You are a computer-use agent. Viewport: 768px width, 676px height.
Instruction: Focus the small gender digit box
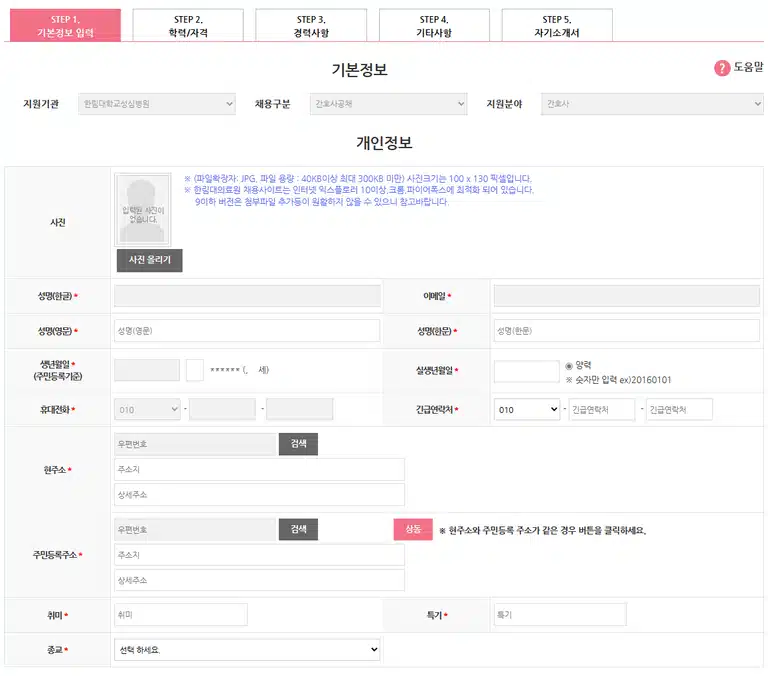pos(194,370)
